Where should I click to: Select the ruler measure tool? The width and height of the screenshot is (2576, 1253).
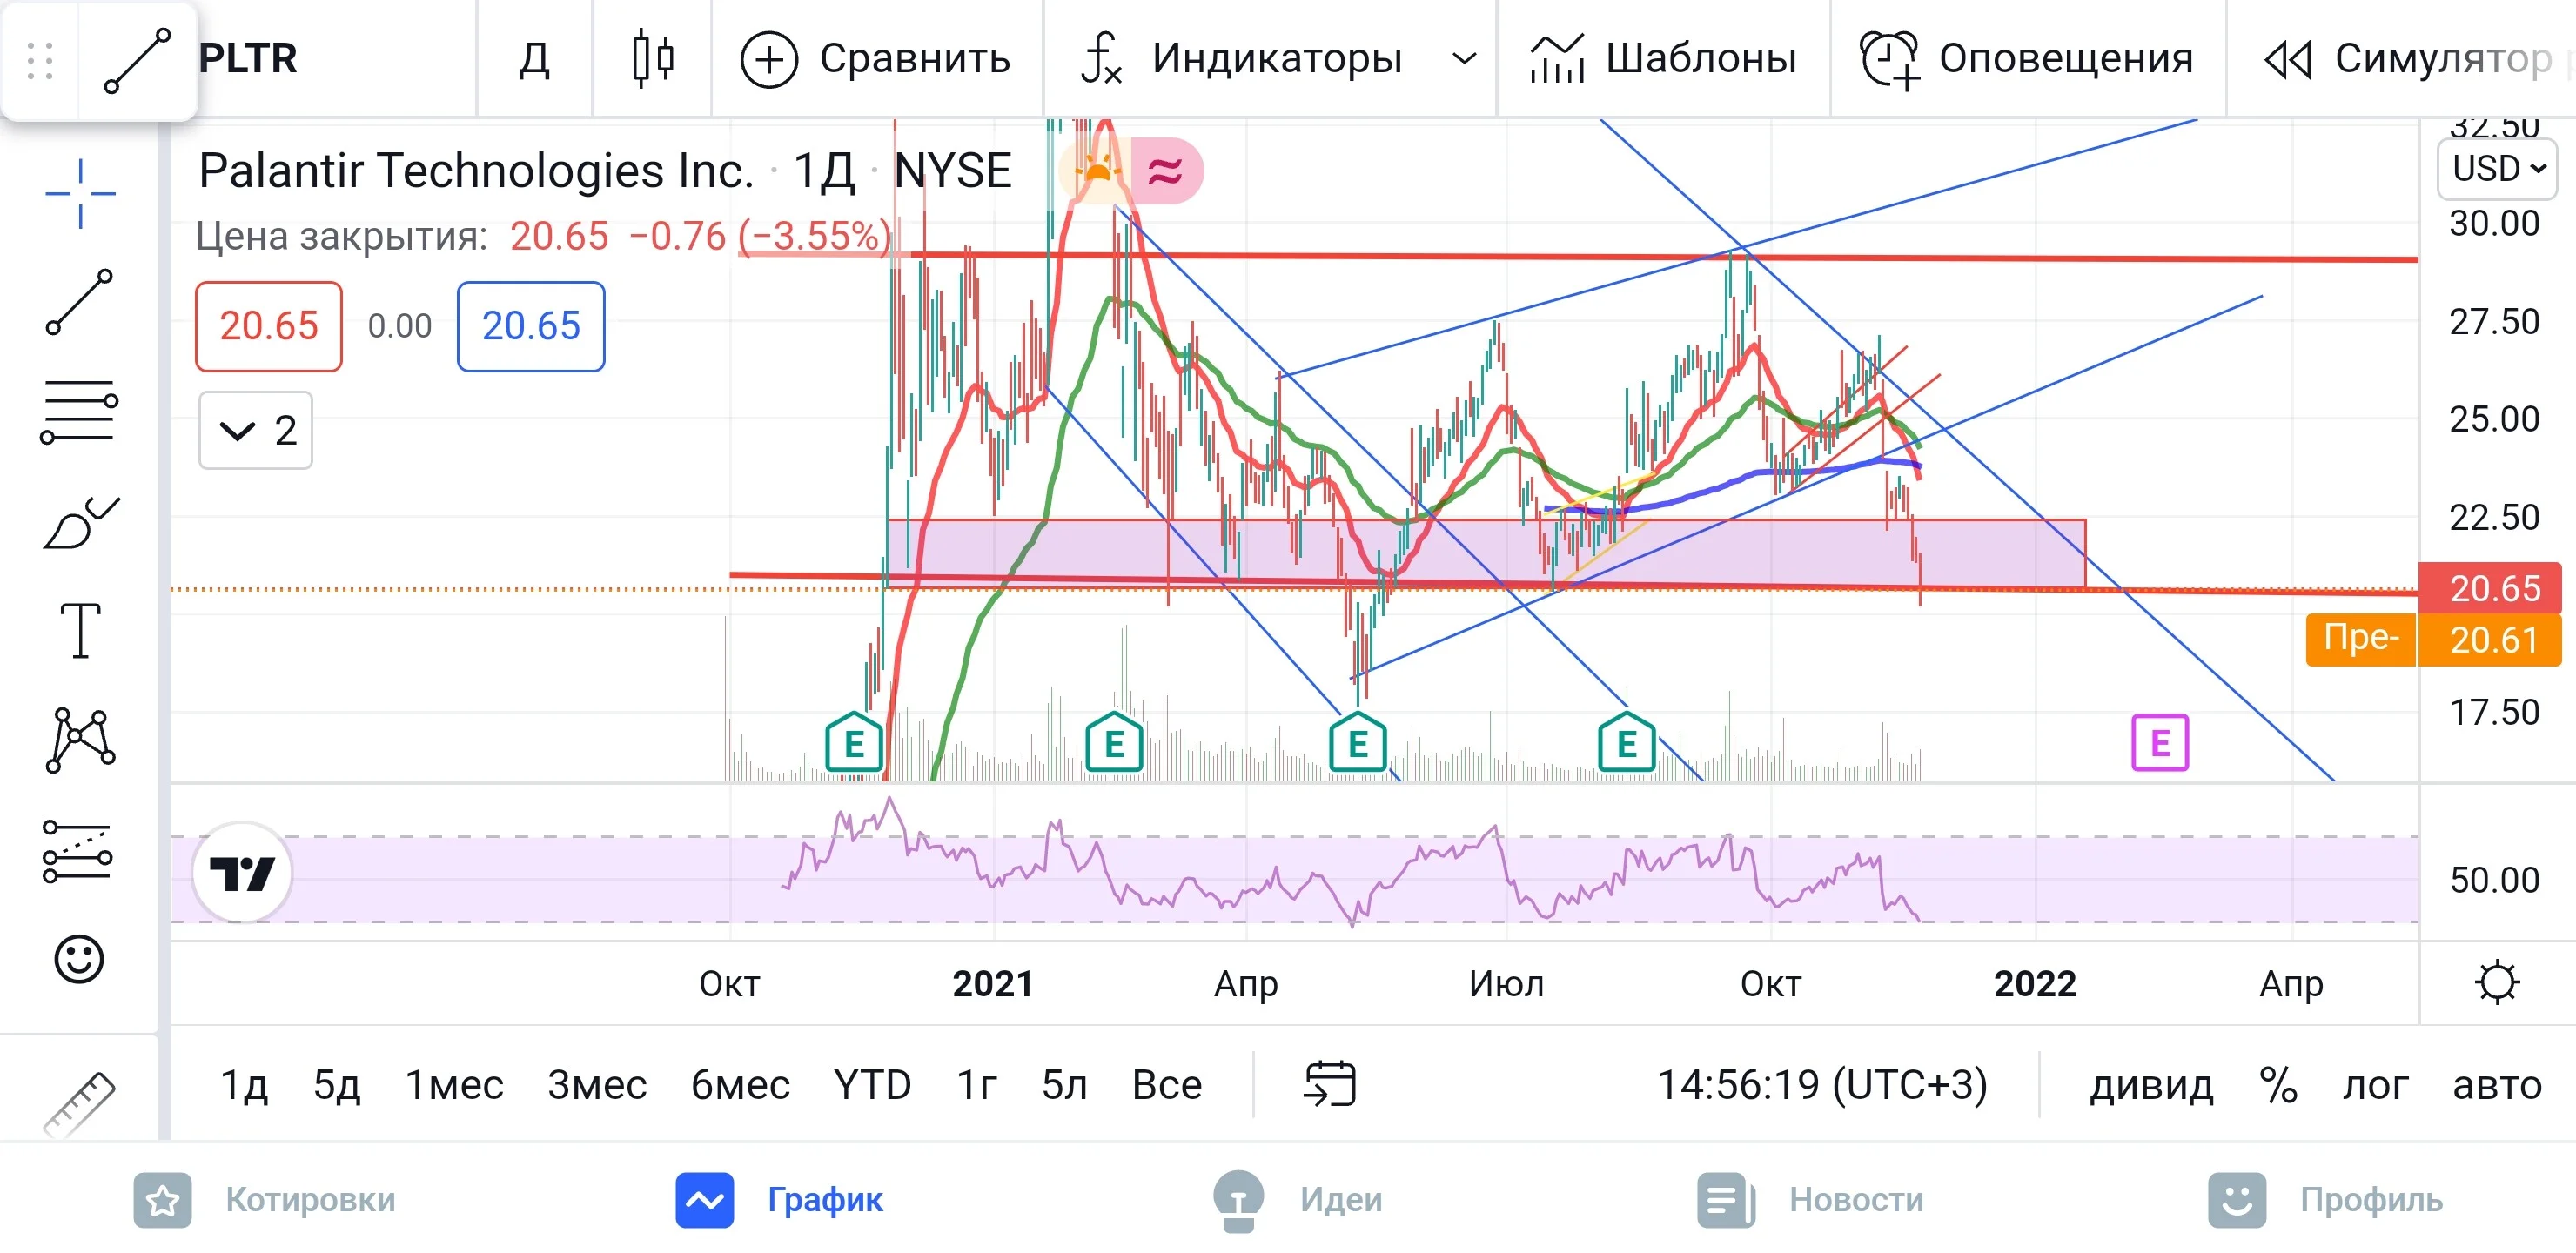click(x=80, y=1104)
